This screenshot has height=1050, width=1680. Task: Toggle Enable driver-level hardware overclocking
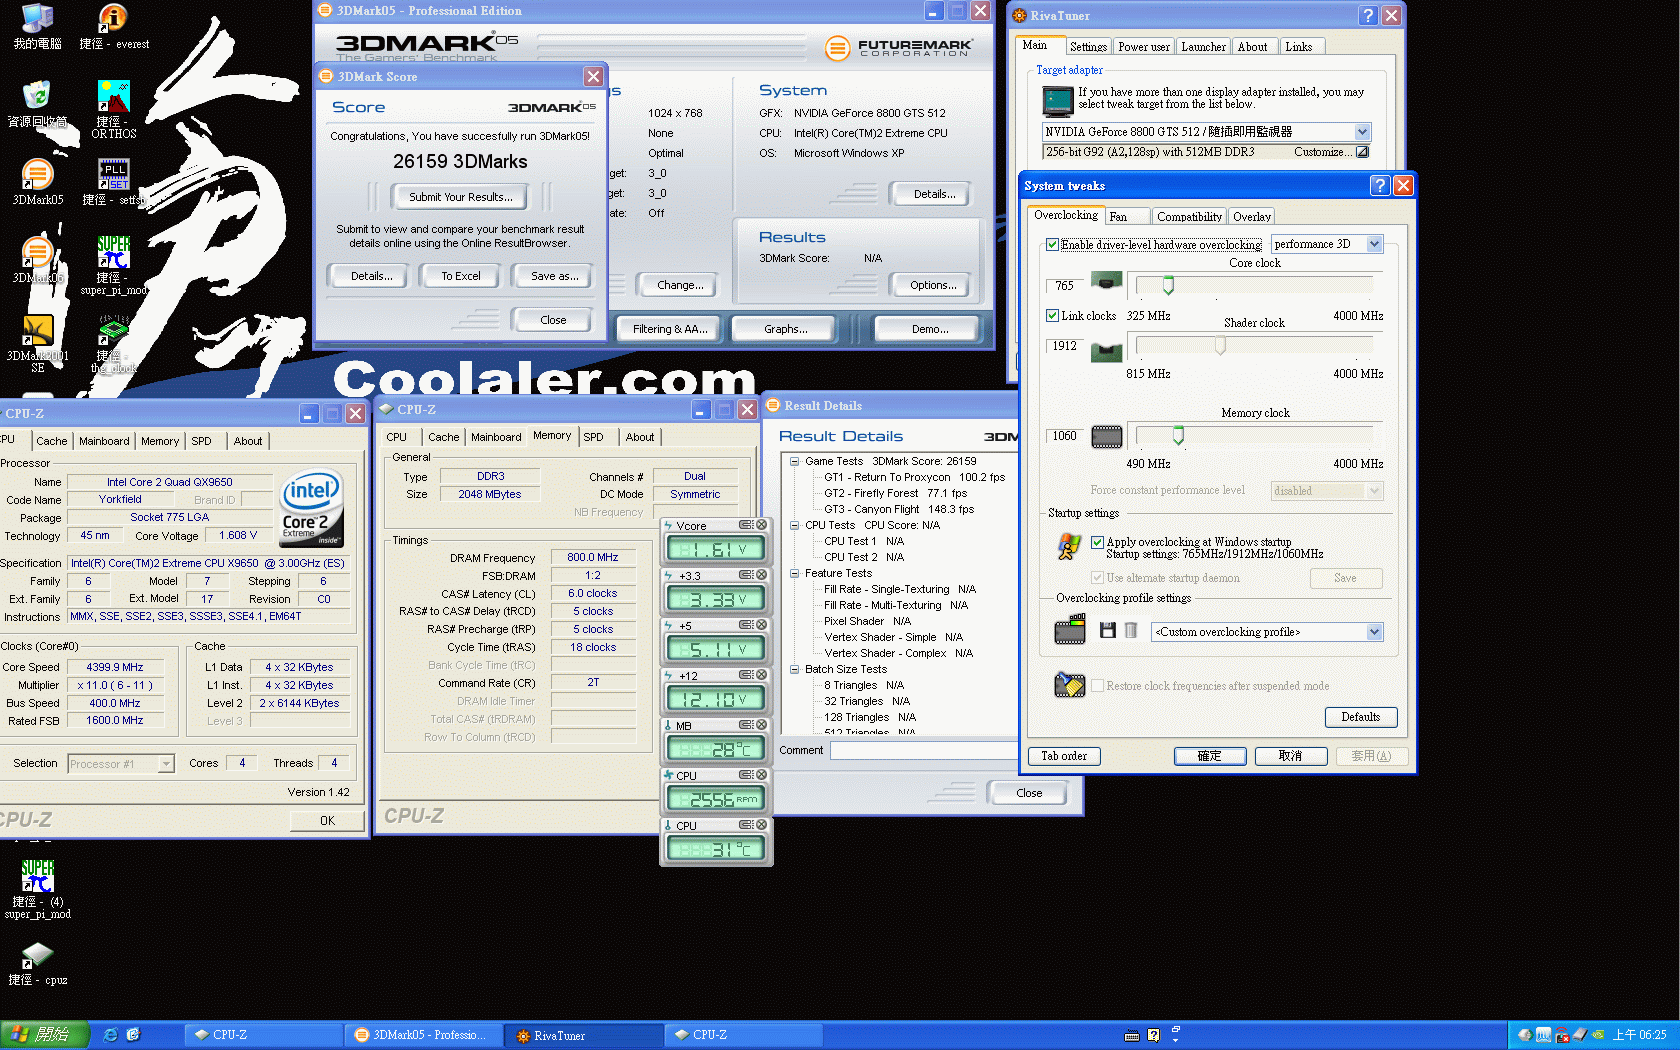pos(1052,245)
